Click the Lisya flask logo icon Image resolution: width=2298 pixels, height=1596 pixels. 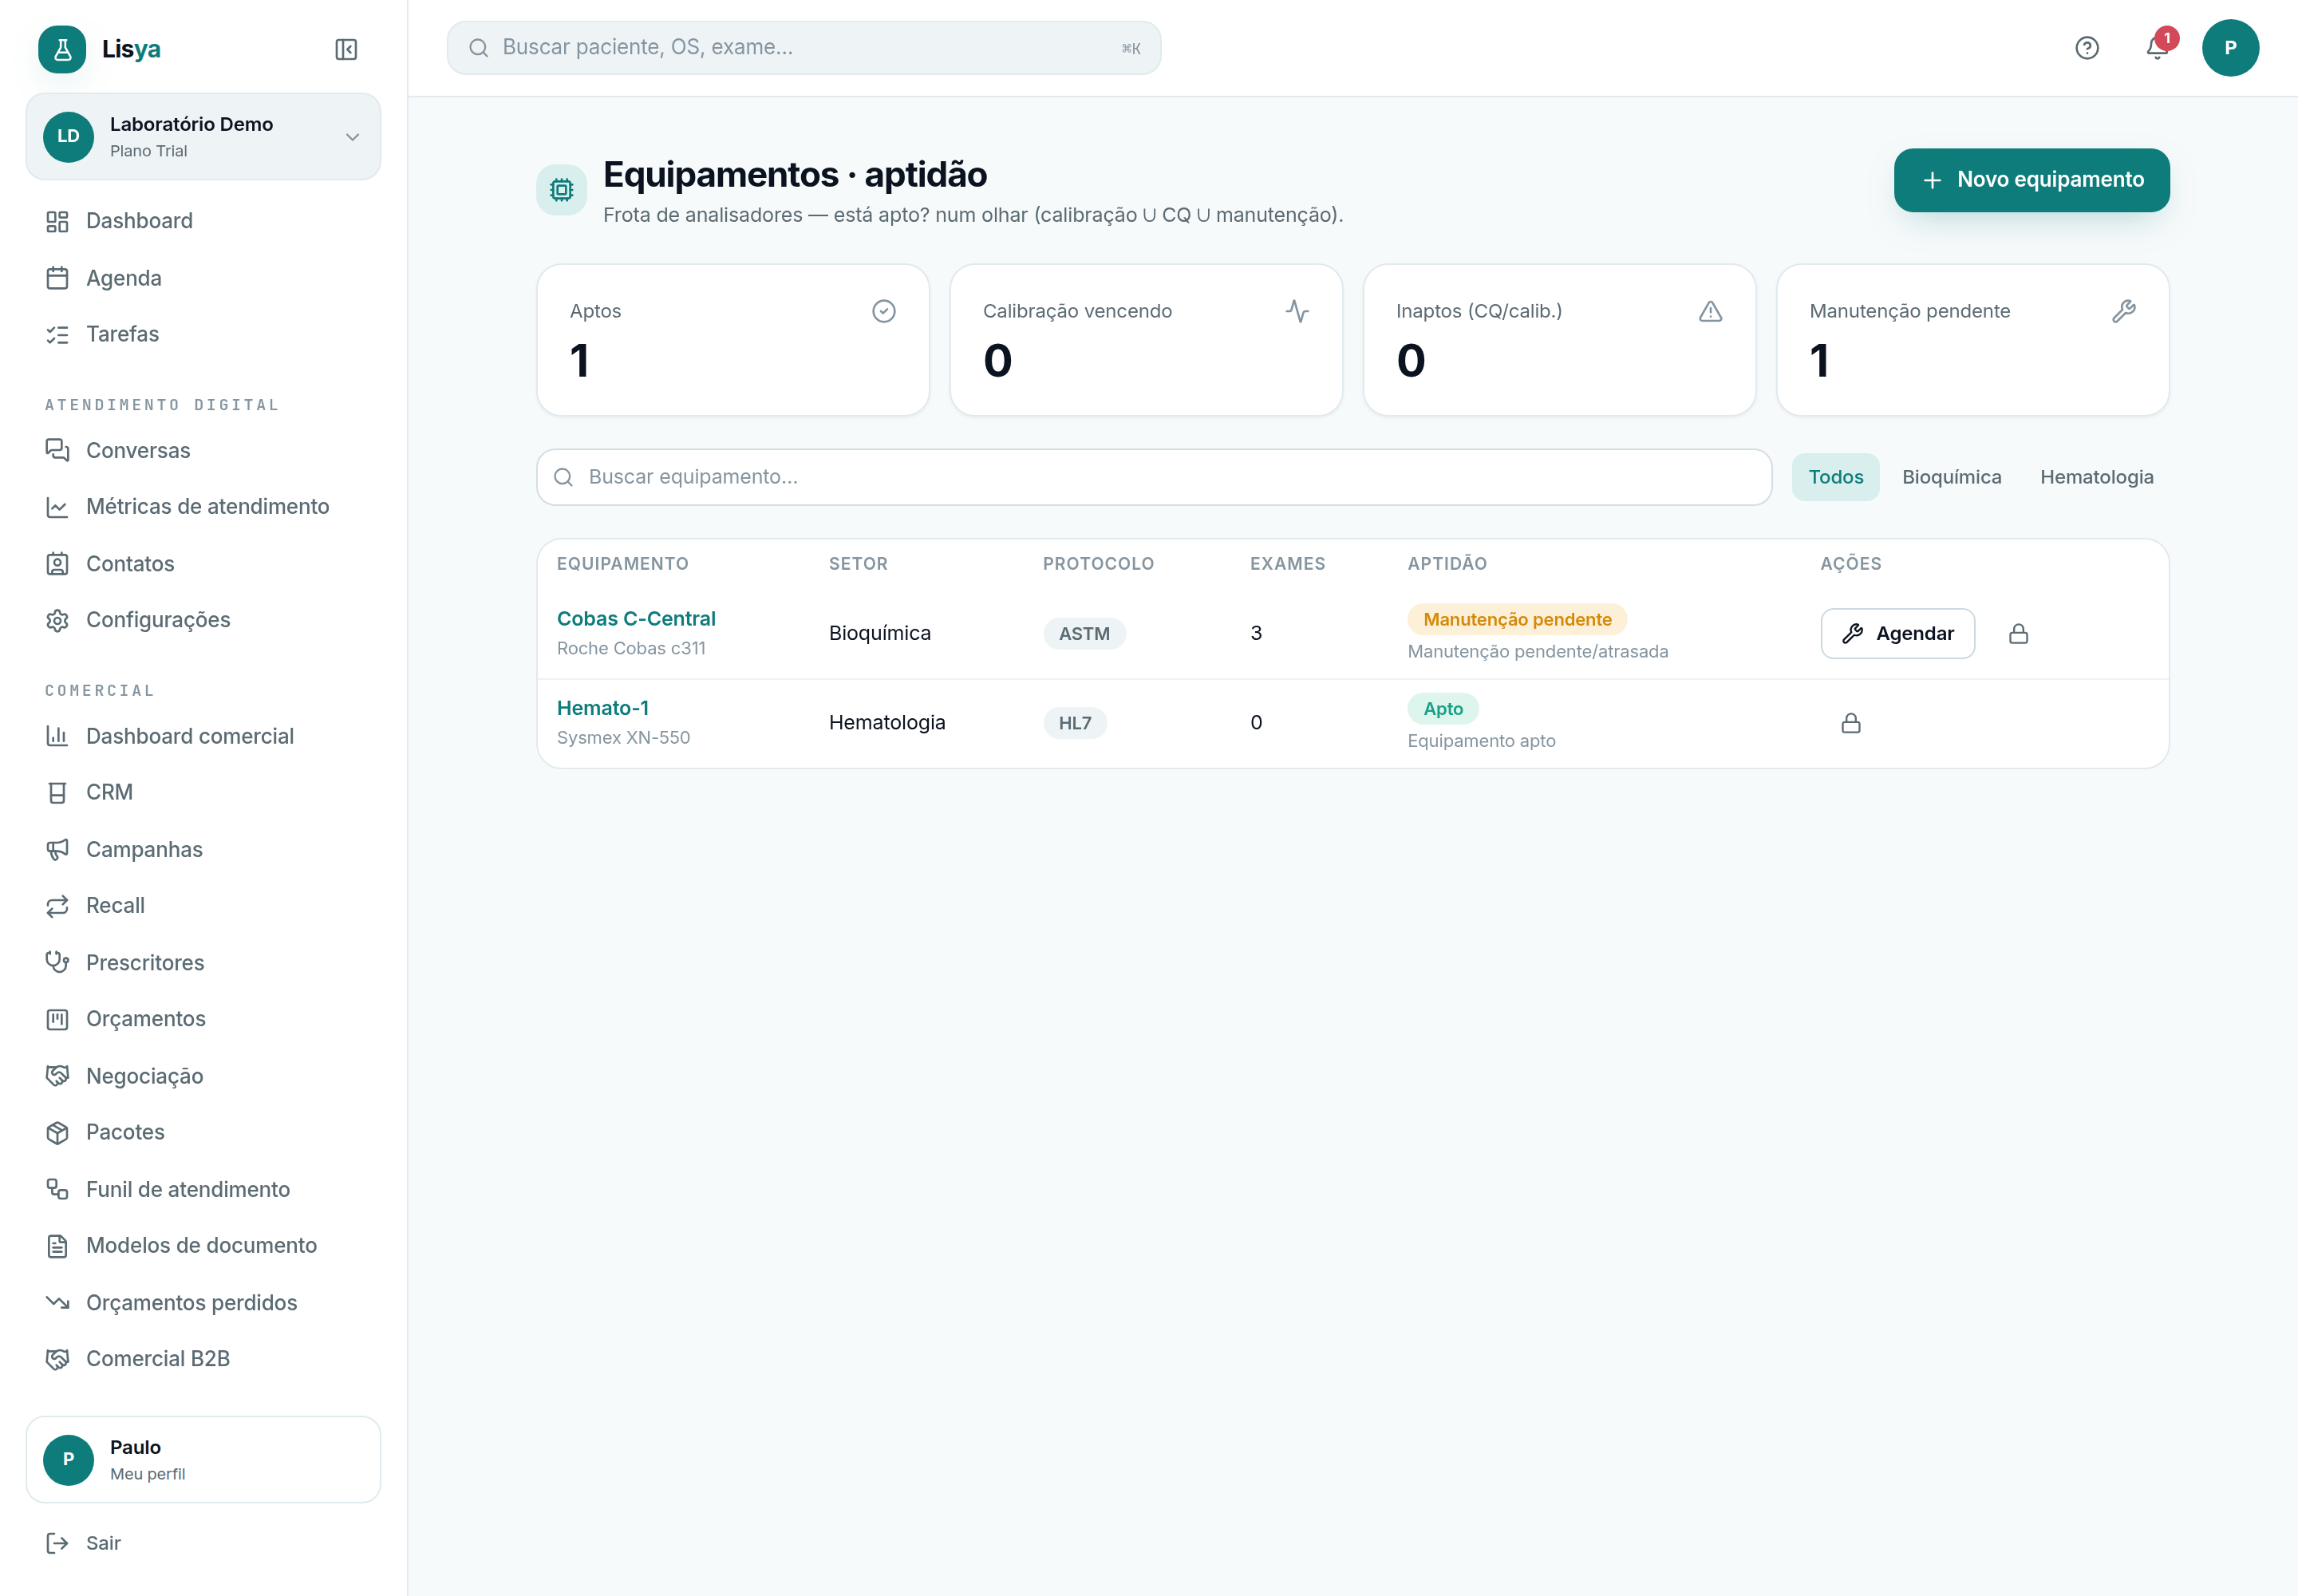tap(62, 49)
